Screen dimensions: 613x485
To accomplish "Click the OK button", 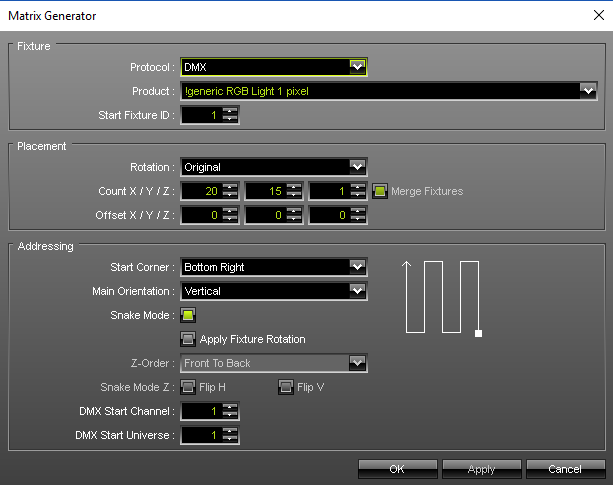I will click(397, 469).
